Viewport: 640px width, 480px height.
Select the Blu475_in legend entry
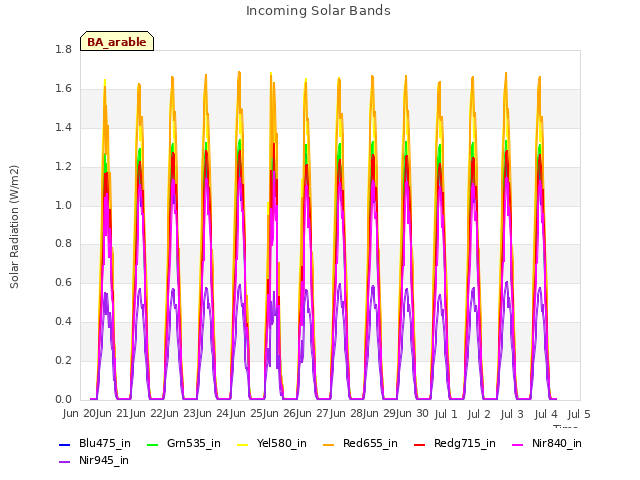[x=95, y=443]
